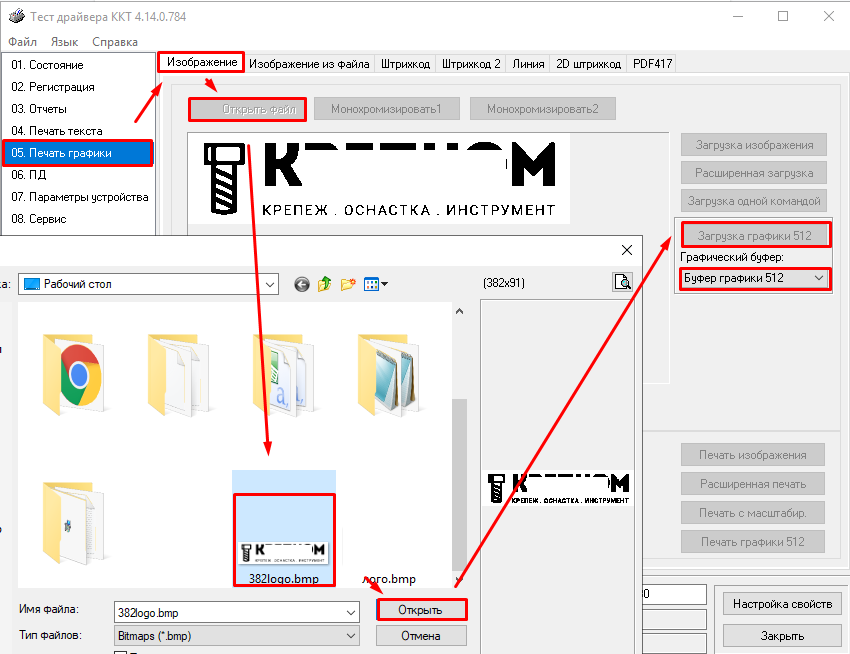Screen dimensions: 850x654
Task: Click the Настройка свойств button
Action: (782, 604)
